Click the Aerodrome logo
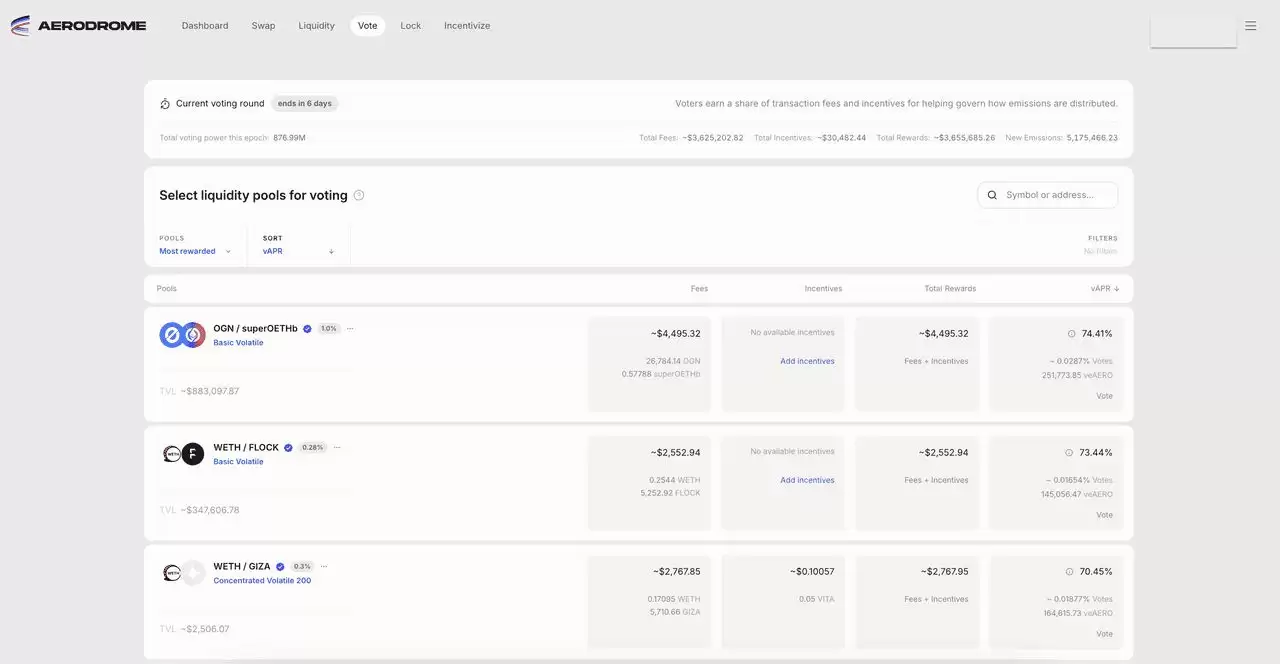 [x=78, y=26]
